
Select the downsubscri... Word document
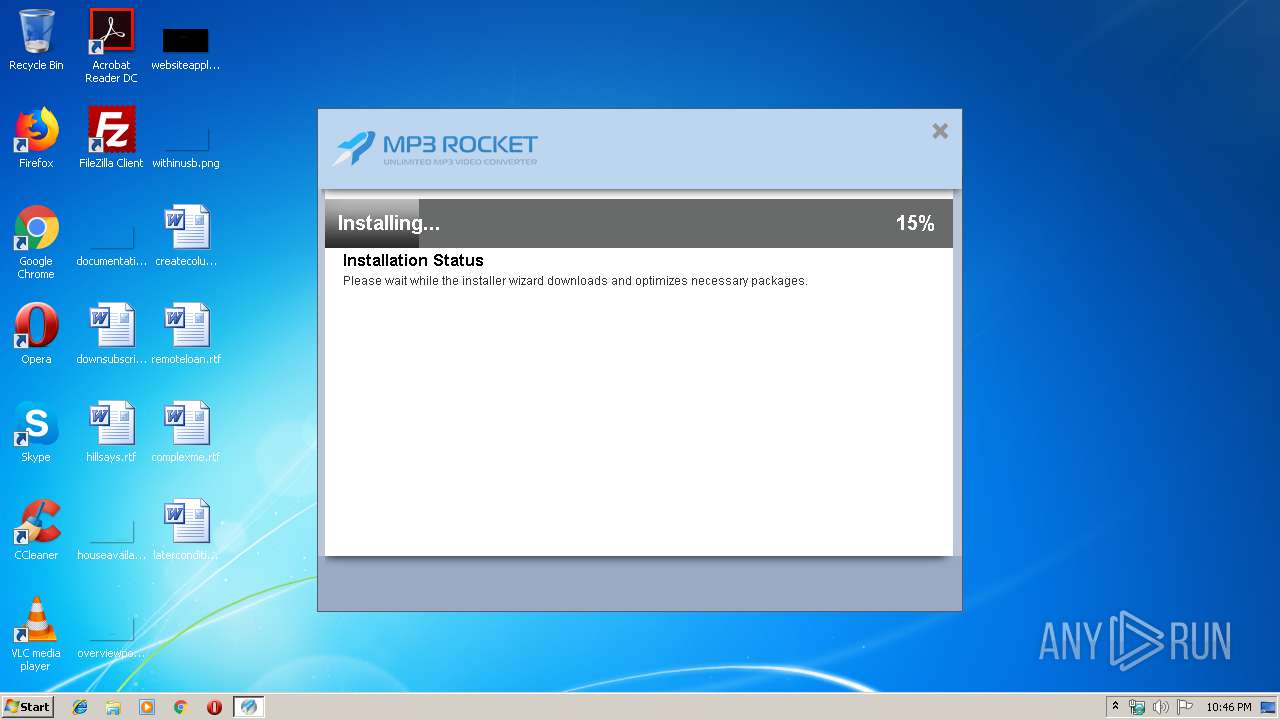coord(111,334)
